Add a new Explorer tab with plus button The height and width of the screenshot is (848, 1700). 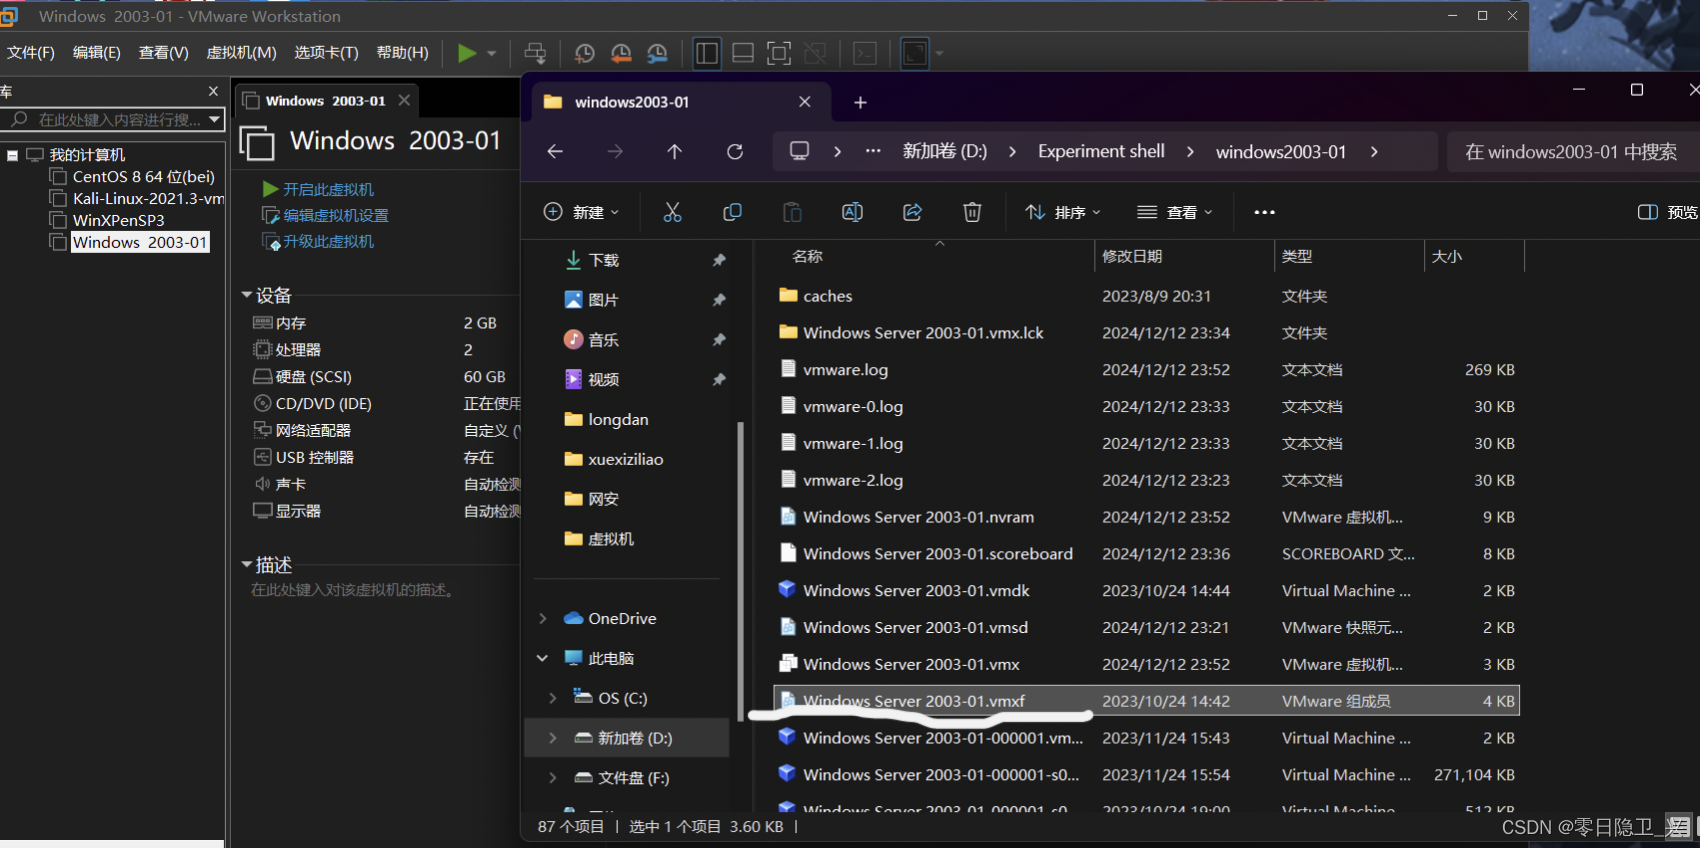click(x=860, y=102)
